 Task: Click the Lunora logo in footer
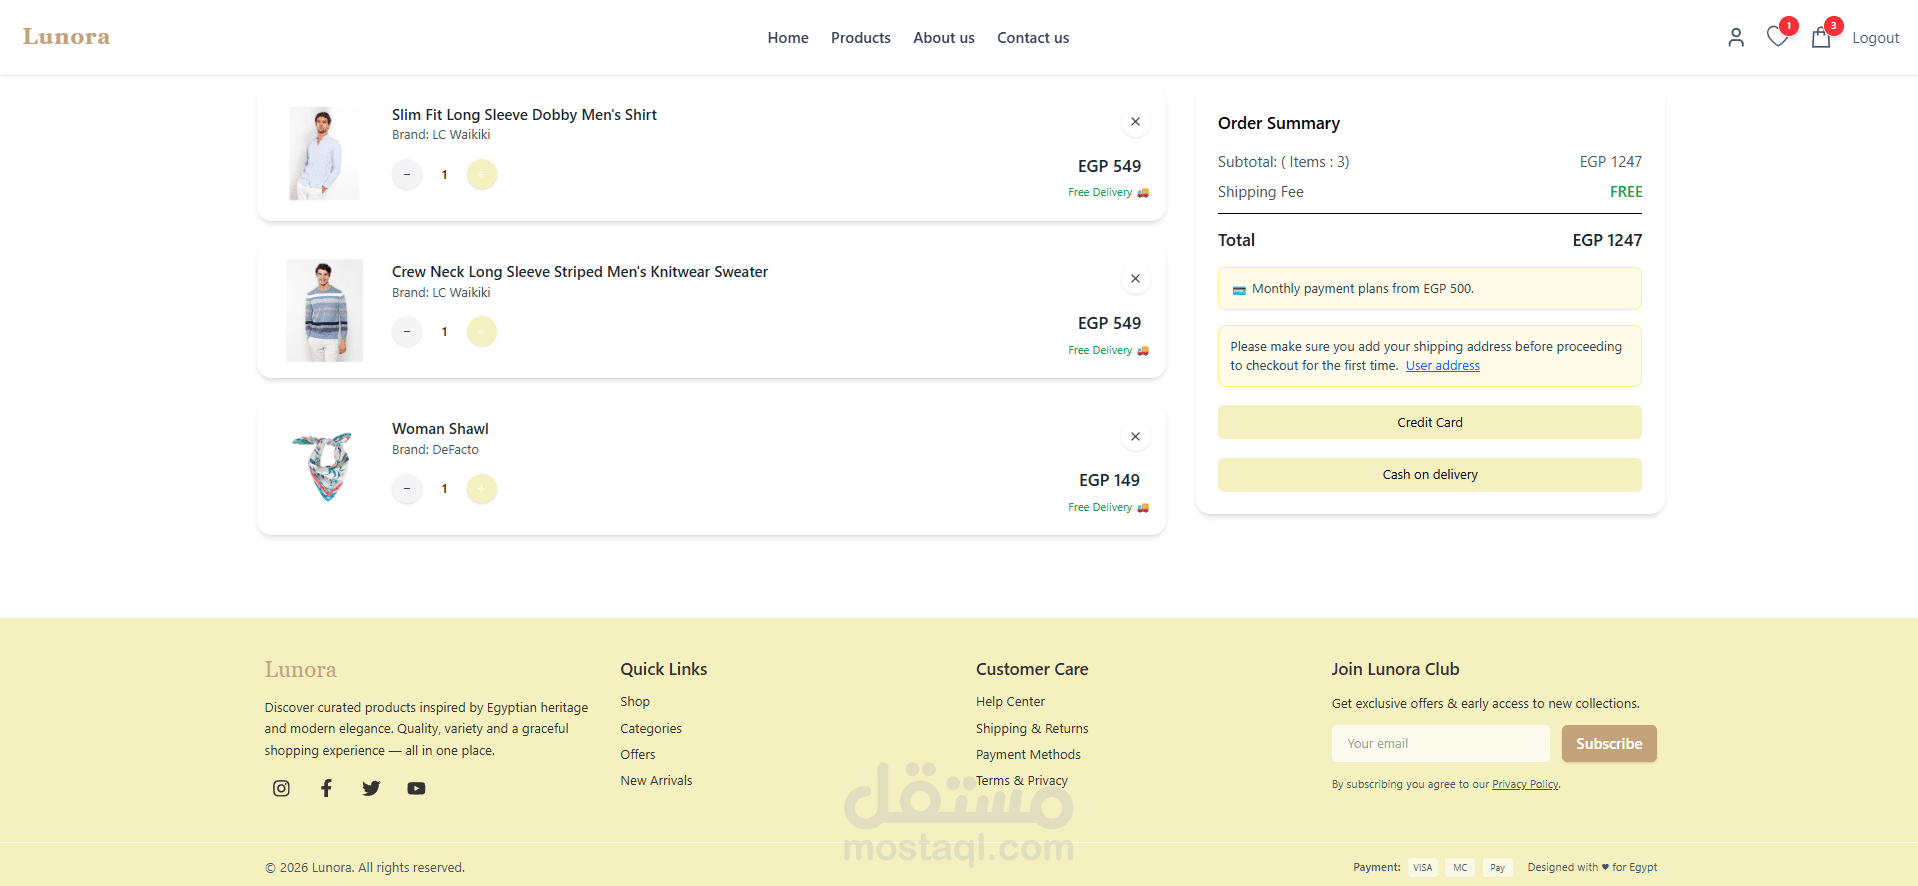300,670
